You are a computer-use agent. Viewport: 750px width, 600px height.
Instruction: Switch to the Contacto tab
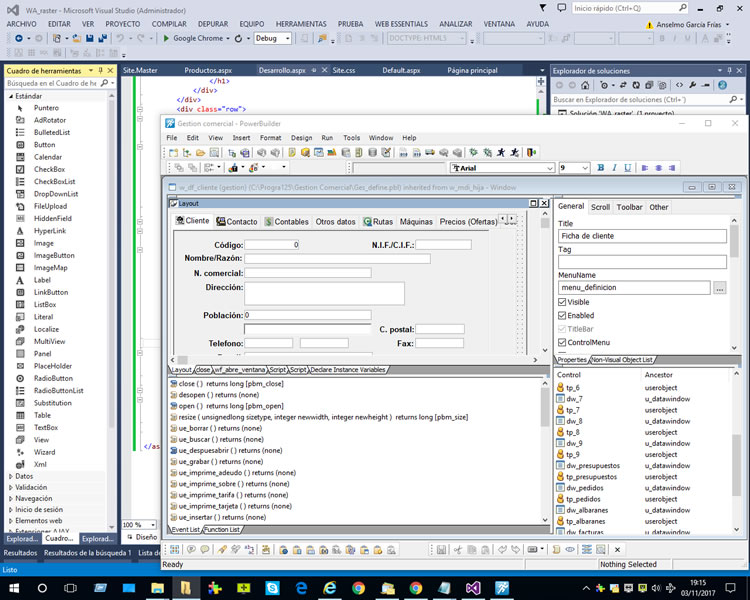237,222
